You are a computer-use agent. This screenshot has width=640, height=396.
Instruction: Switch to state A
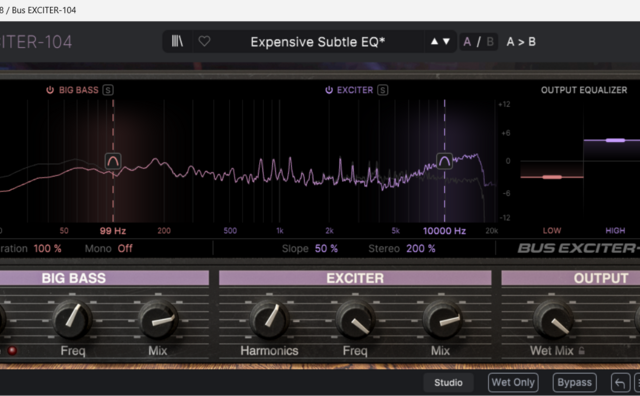[467, 42]
